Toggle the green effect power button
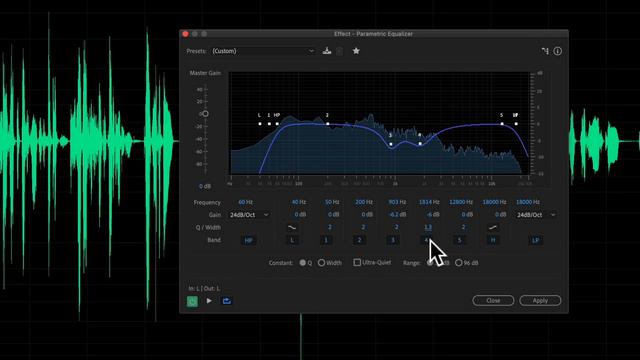 [192, 301]
